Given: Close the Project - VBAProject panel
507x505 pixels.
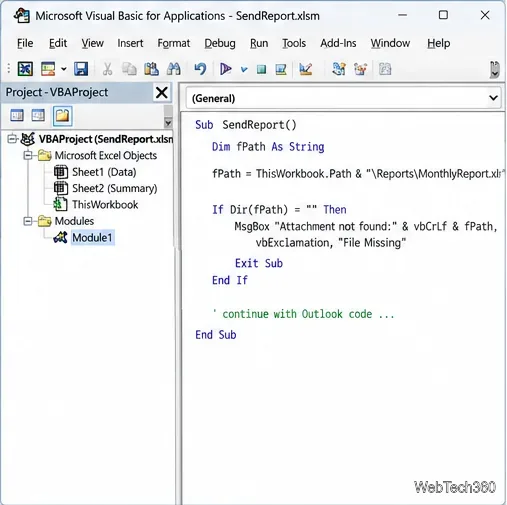Looking at the screenshot, I should point(162,92).
